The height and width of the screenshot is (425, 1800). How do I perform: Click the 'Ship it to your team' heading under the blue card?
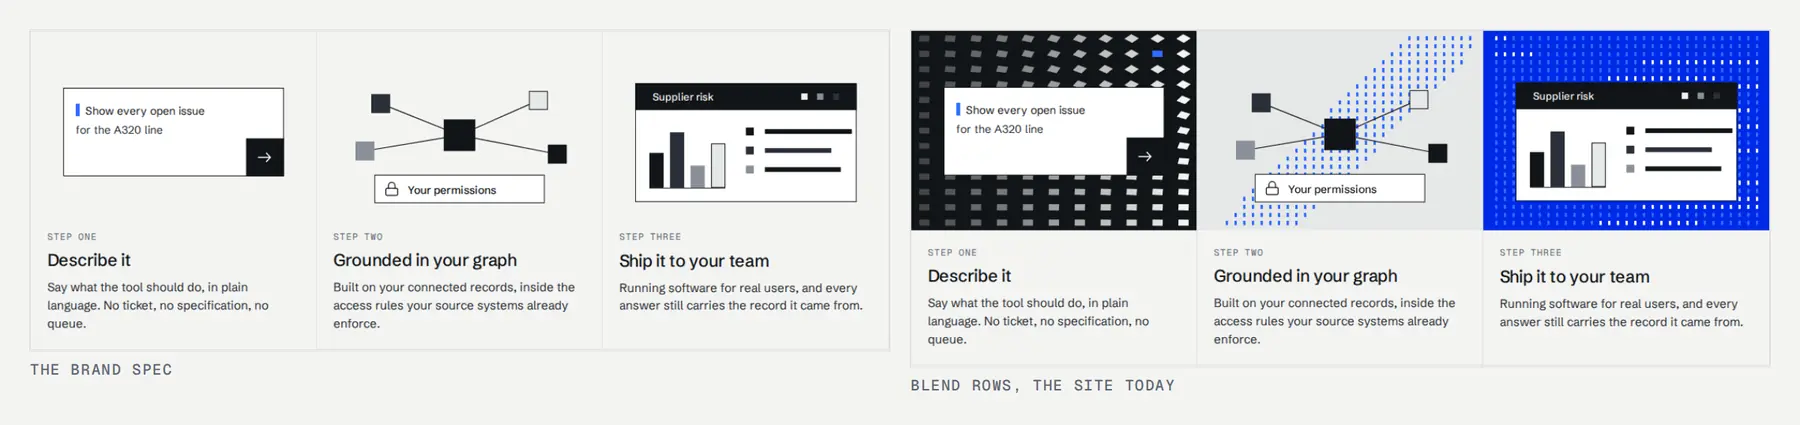[x=1574, y=277]
